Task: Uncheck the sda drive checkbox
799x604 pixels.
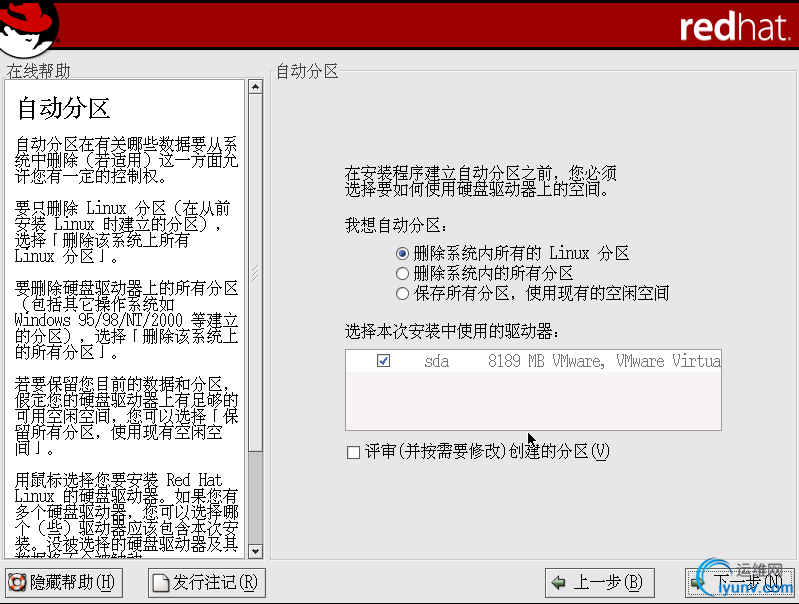Action: (383, 361)
